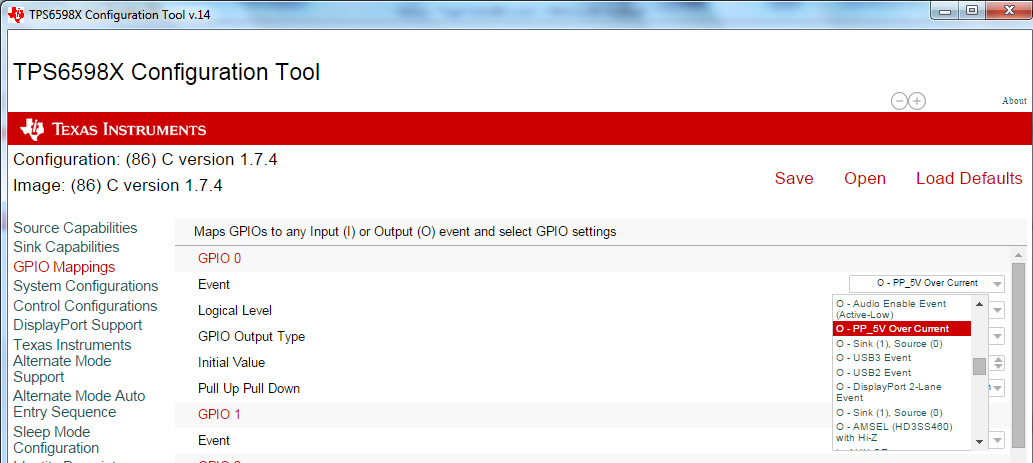Click the Logical Level label
The width and height of the screenshot is (1033, 463).
coord(235,310)
